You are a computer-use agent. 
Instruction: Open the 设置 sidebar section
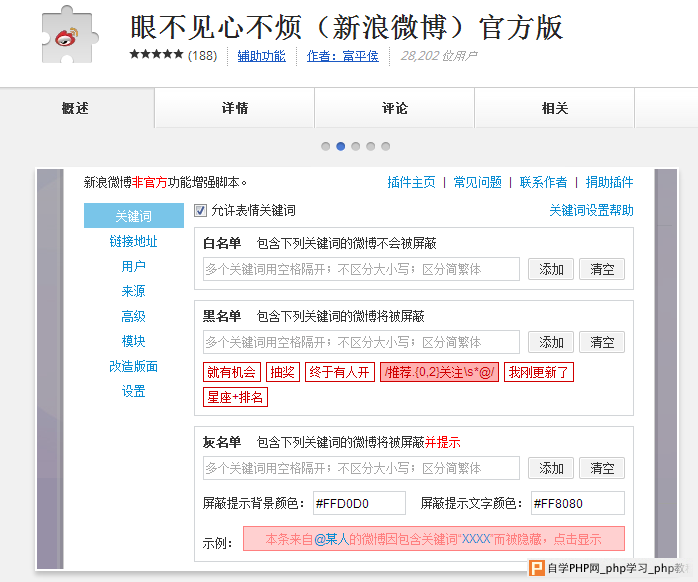point(134,391)
